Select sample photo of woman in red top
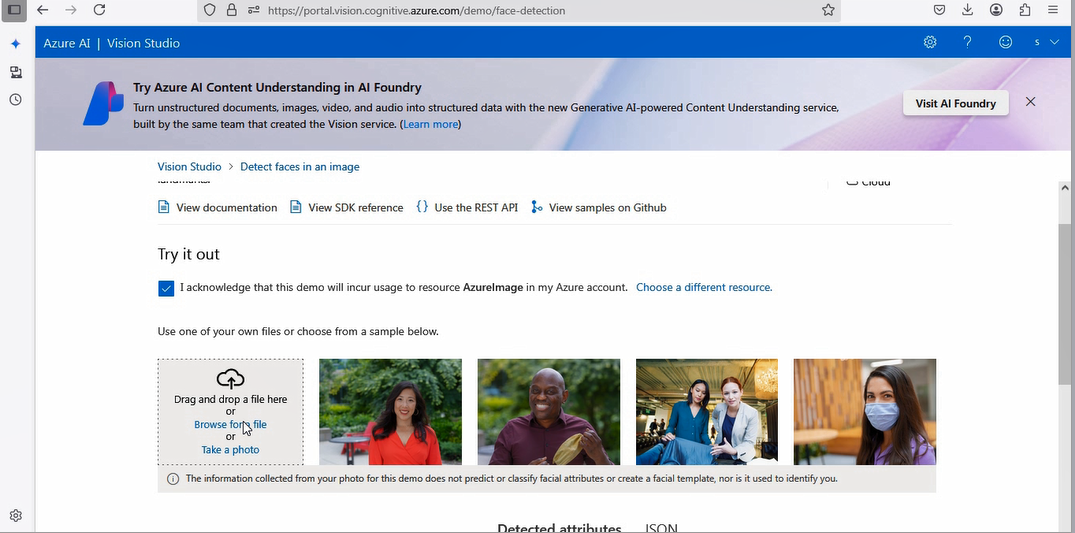 (x=390, y=412)
